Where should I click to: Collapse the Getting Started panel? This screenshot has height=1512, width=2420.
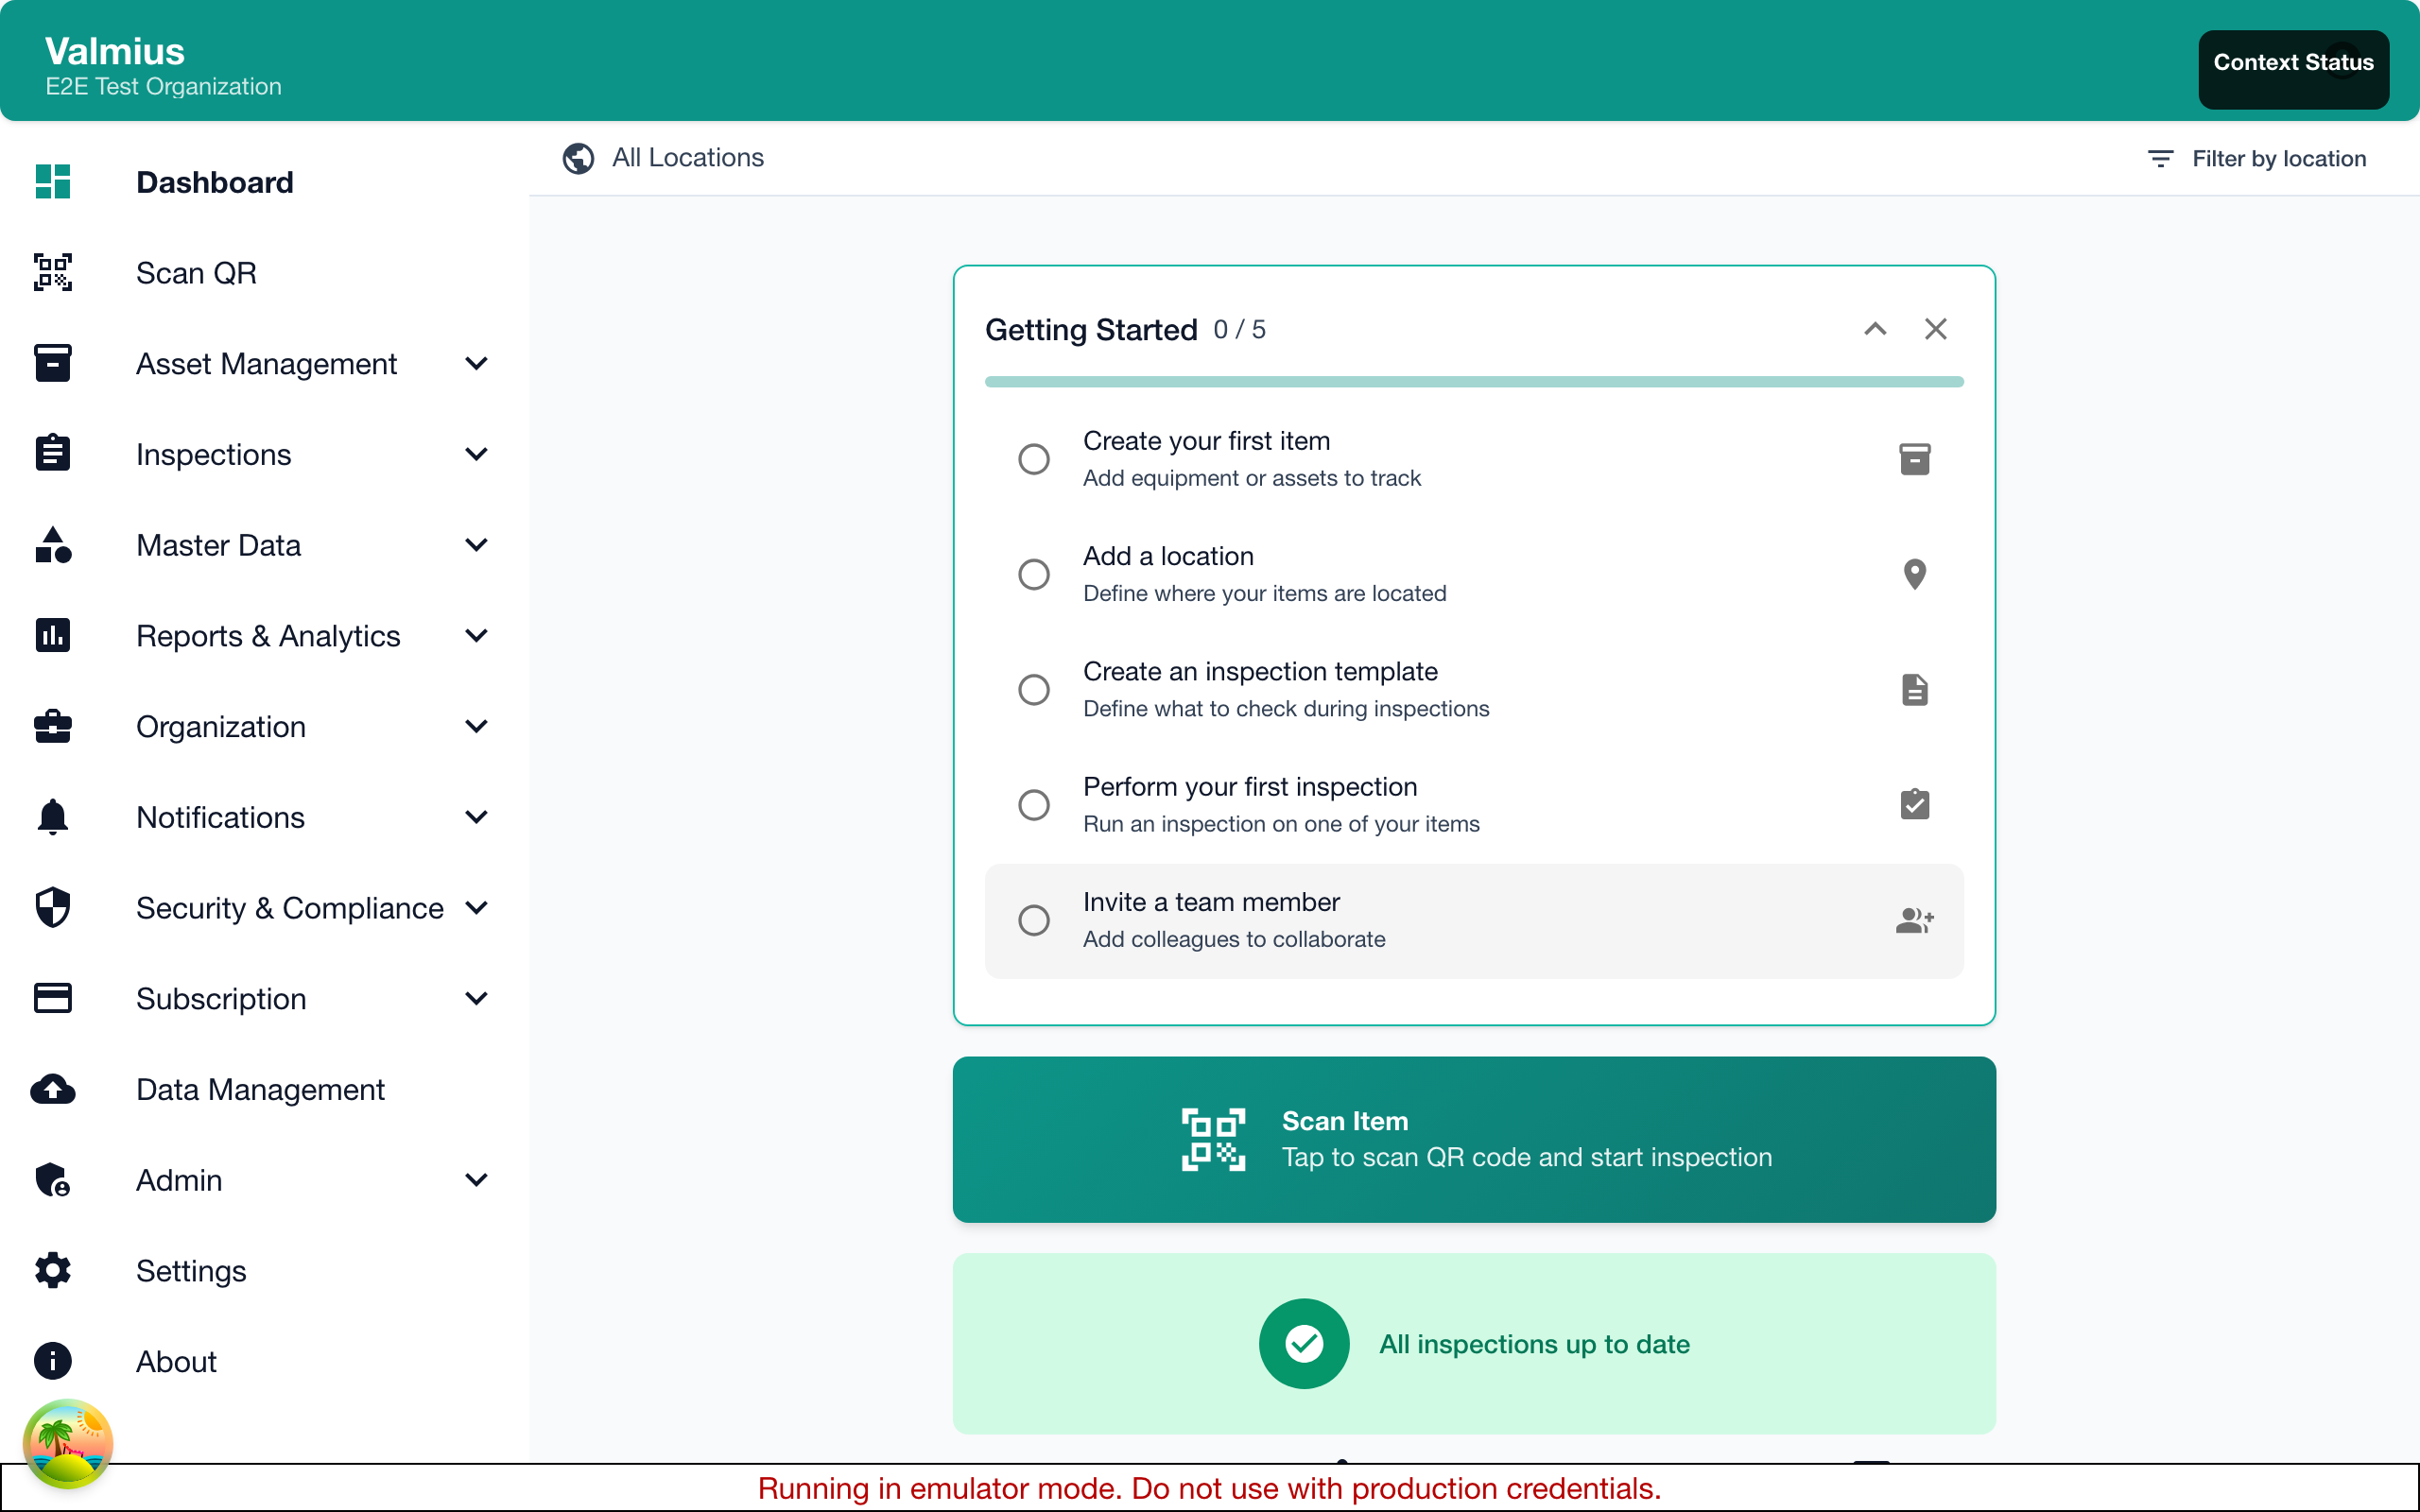pos(1874,328)
